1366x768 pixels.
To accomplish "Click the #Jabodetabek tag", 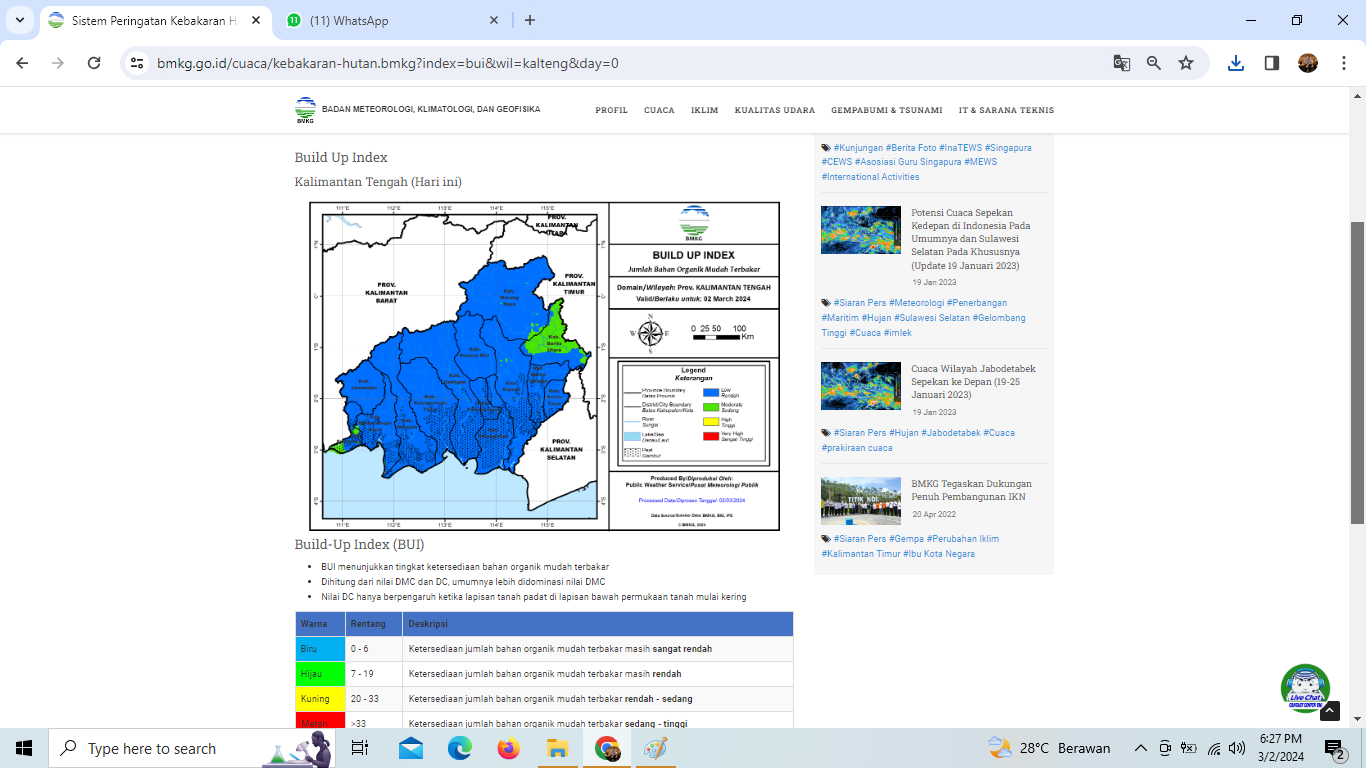I will (x=950, y=432).
